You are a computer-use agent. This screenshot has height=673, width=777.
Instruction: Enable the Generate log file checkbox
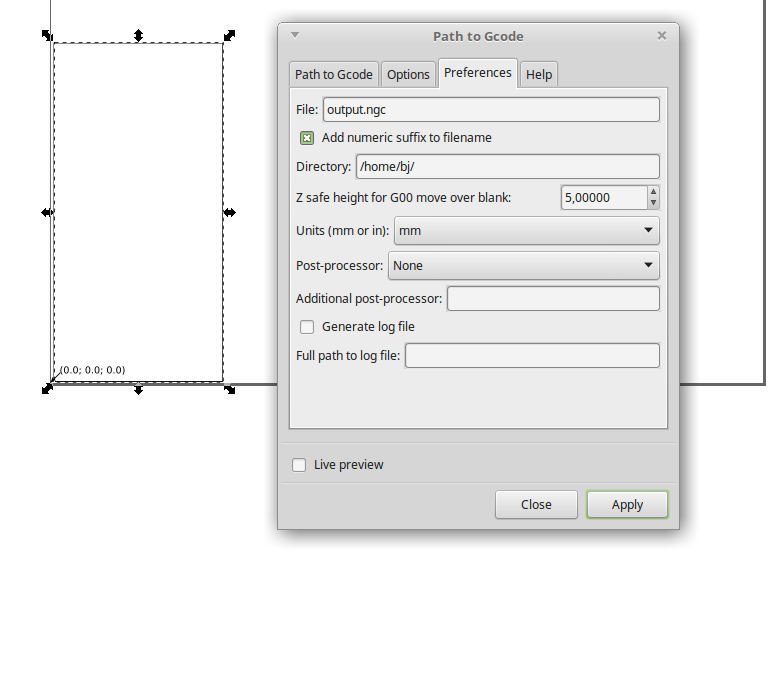pyautogui.click(x=307, y=327)
